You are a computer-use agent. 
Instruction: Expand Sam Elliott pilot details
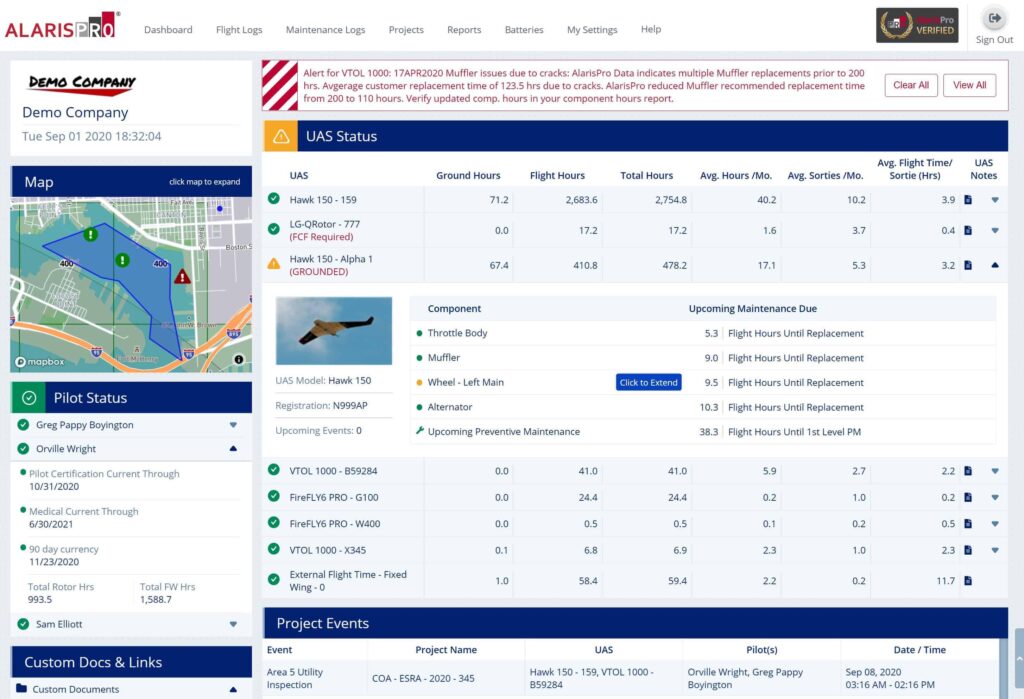pos(235,622)
